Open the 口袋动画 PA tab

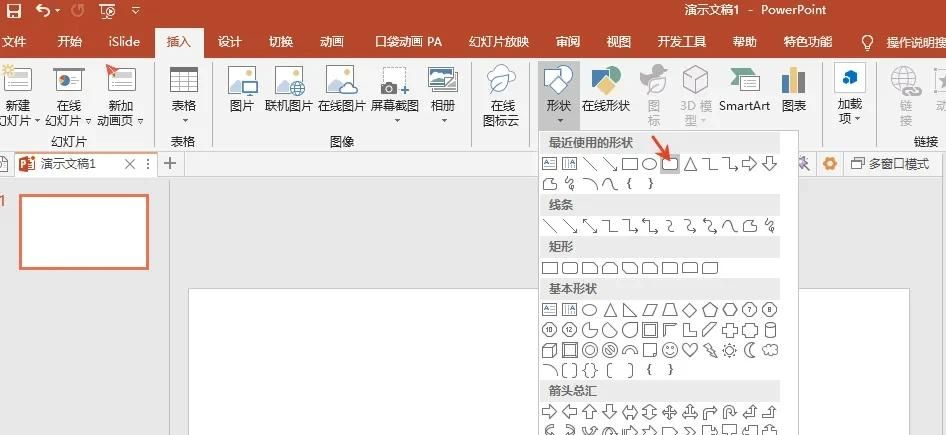click(x=408, y=42)
